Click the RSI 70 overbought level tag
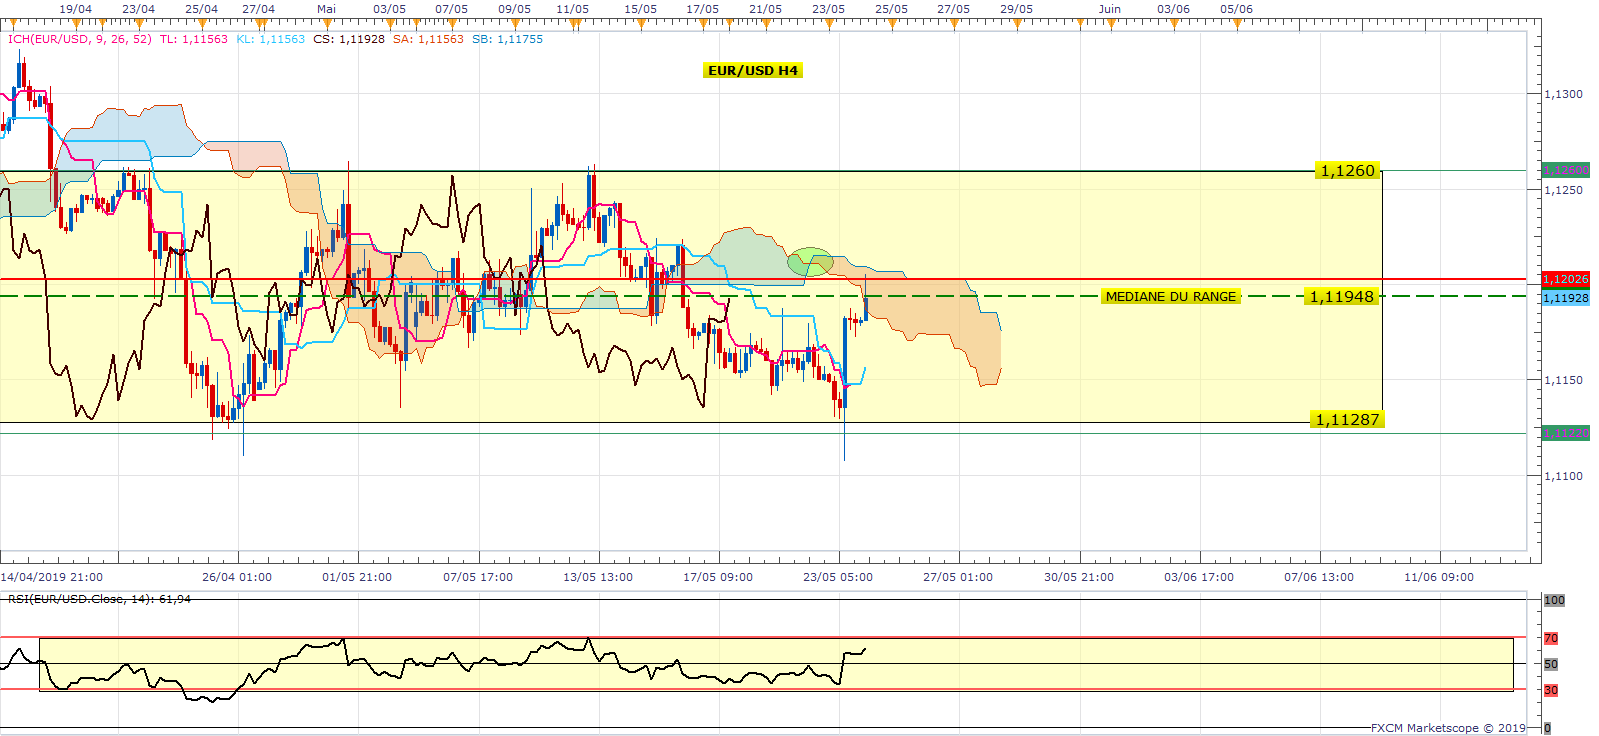The image size is (1599, 736). [x=1551, y=638]
